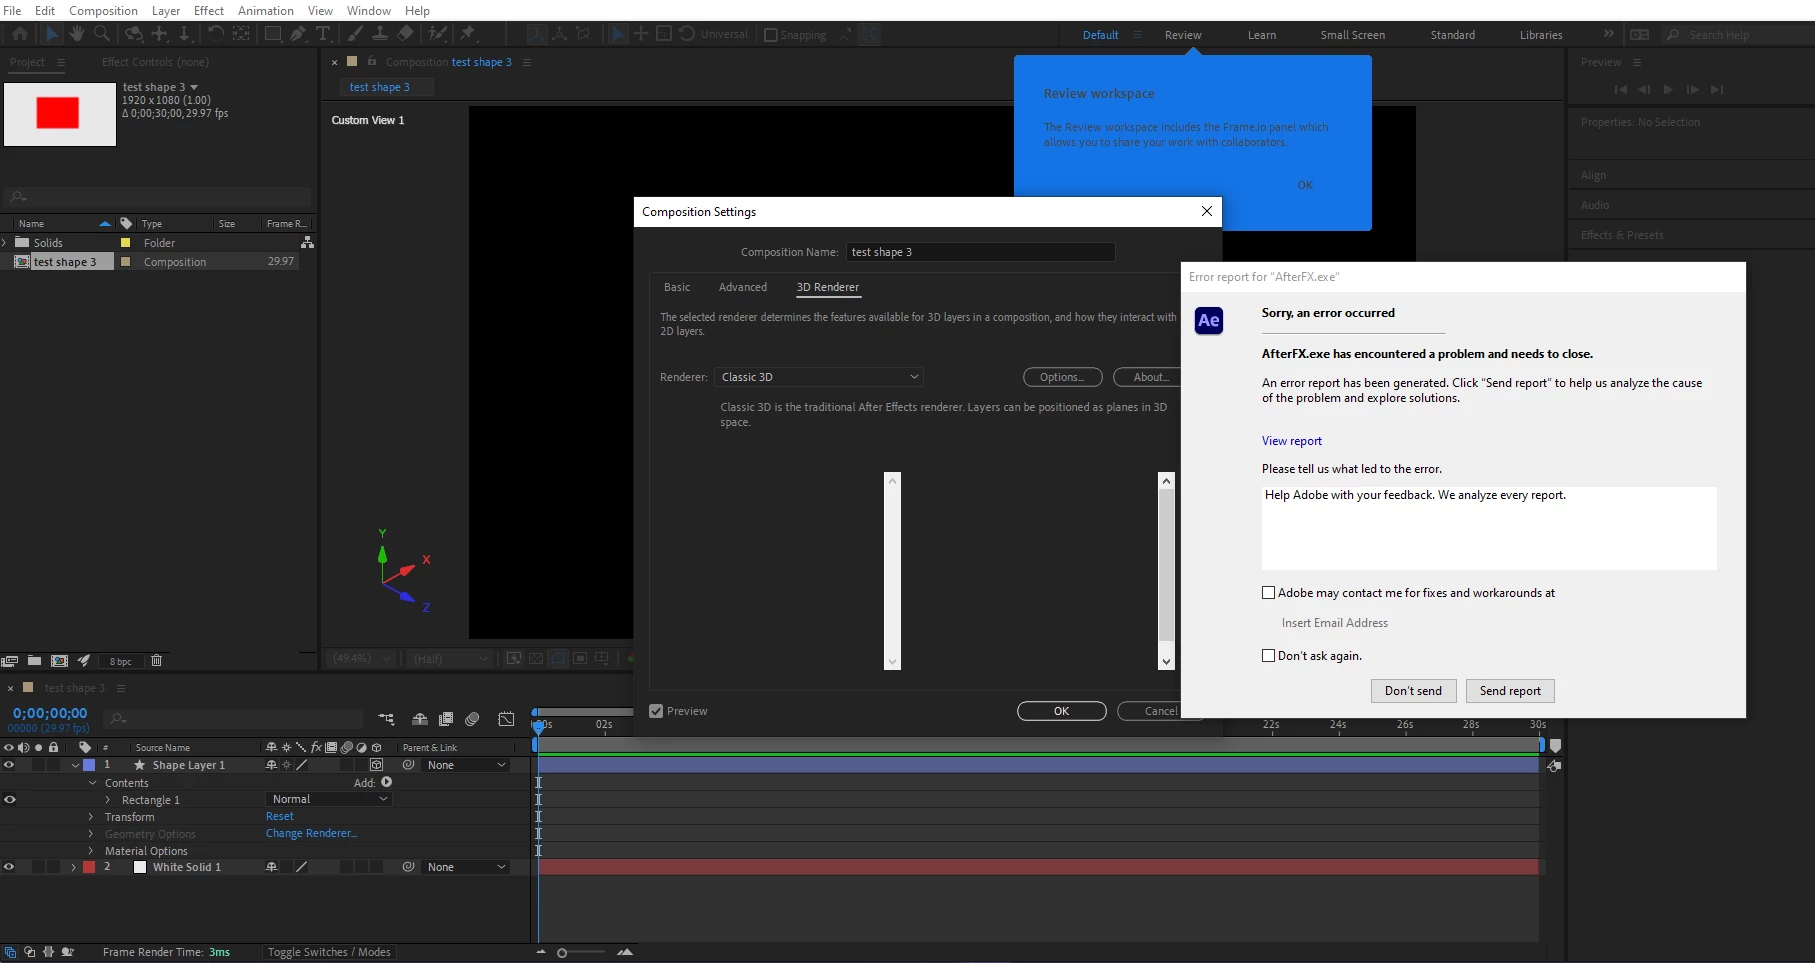This screenshot has height=963, width=1815.
Task: Open the Effect menu
Action: coord(209,11)
